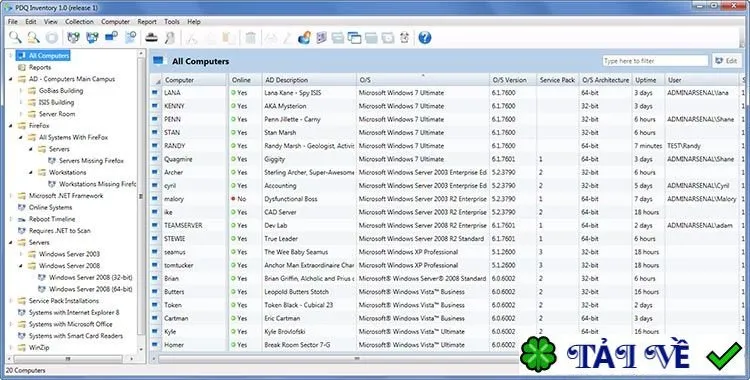Expand the Windows Server 2003 folder
The image size is (750, 380).
(x=21, y=254)
